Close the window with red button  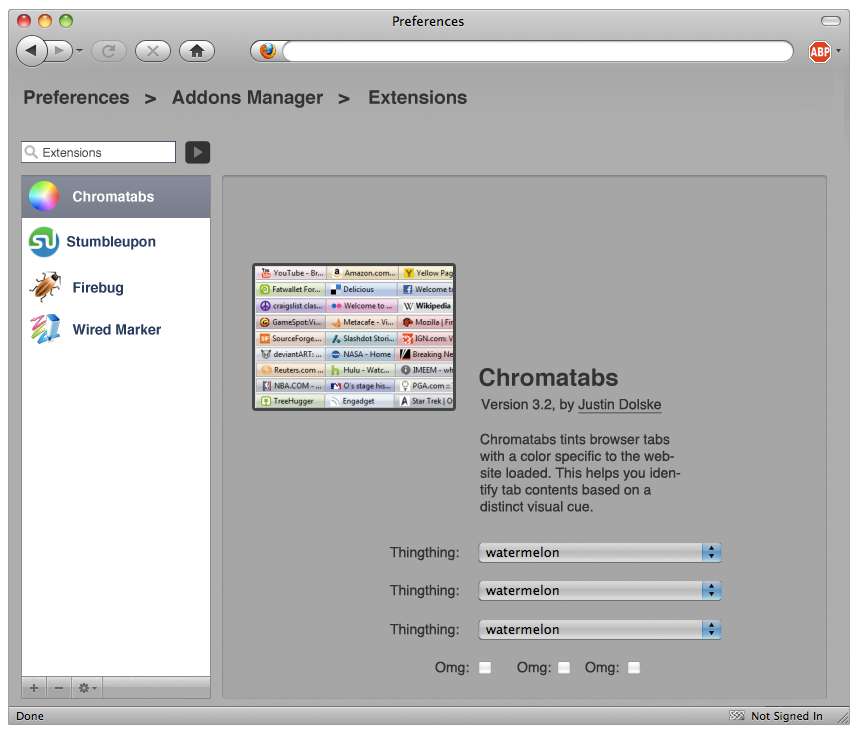pyautogui.click(x=24, y=21)
